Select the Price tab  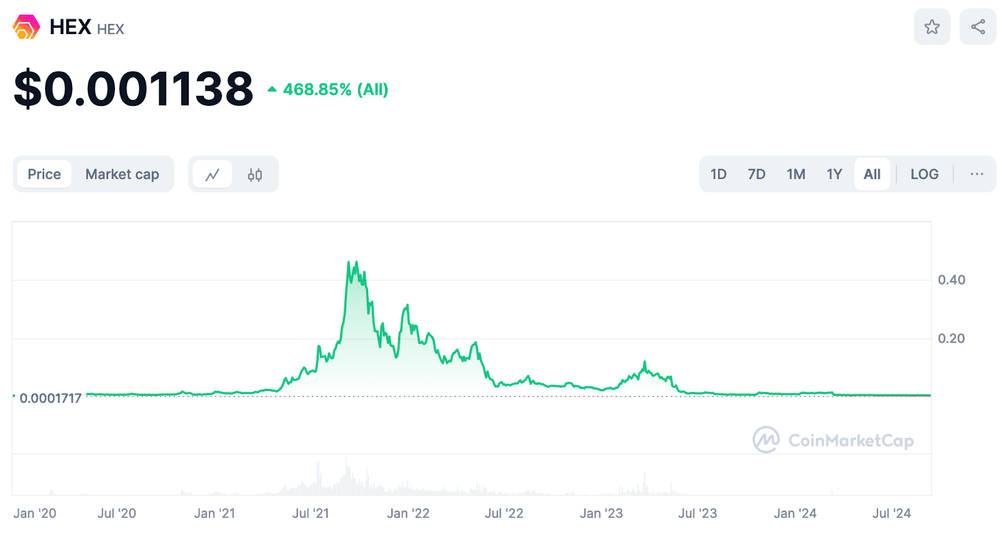click(x=44, y=174)
